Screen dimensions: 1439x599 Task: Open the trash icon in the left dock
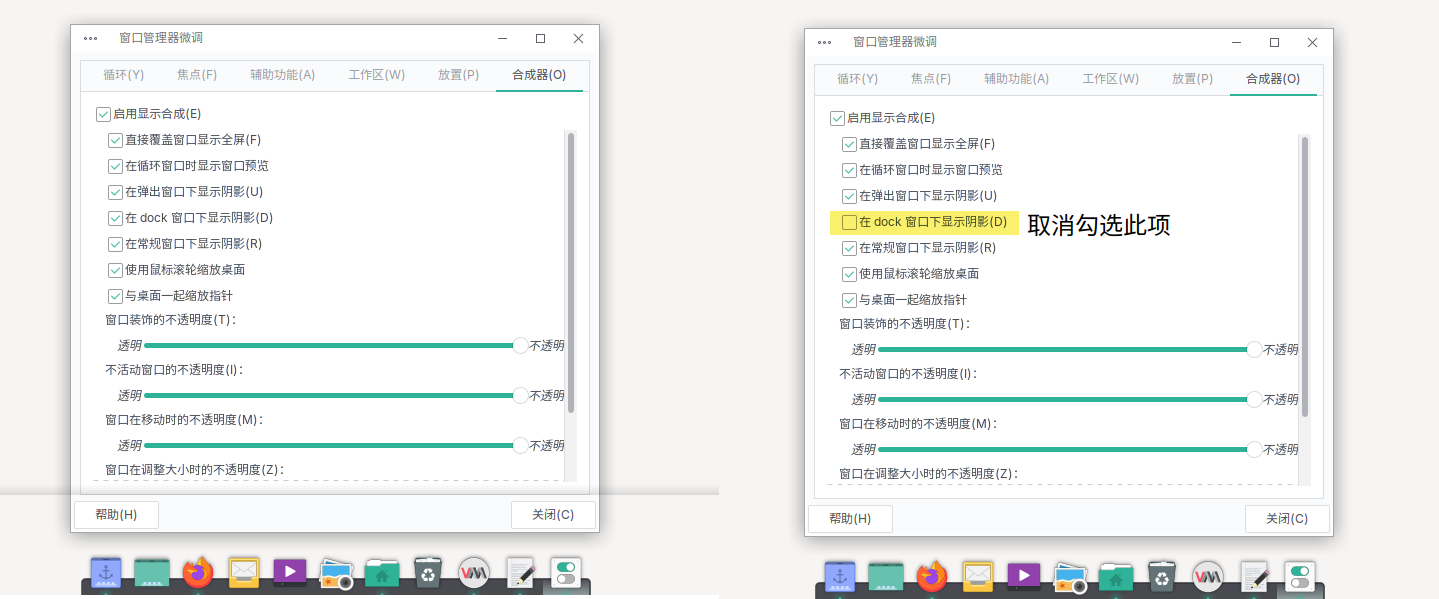click(427, 572)
